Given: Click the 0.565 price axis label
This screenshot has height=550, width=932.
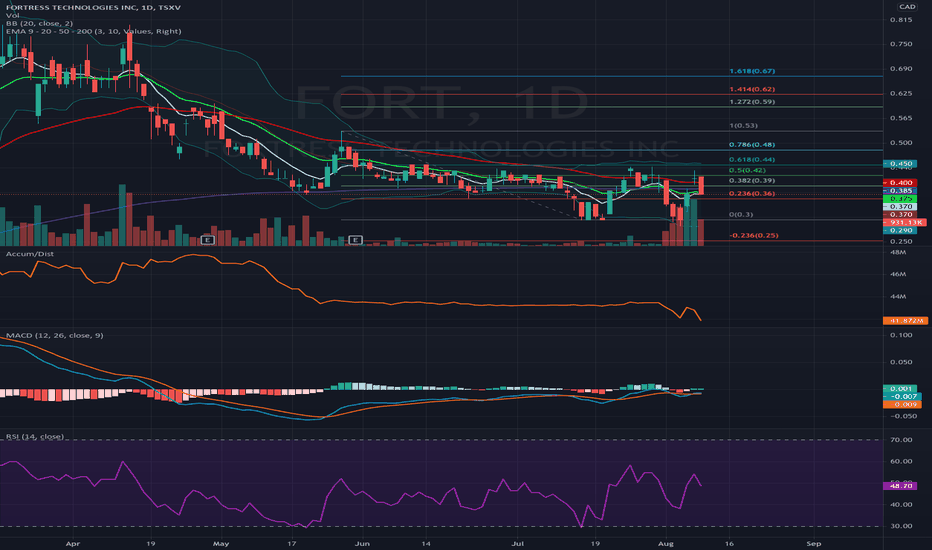Looking at the screenshot, I should [x=901, y=118].
